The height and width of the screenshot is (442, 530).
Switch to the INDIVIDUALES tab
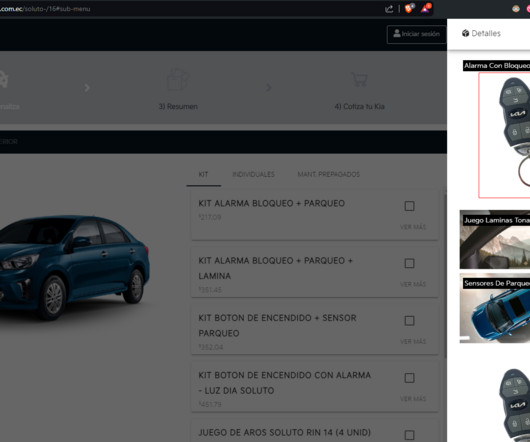click(x=253, y=175)
